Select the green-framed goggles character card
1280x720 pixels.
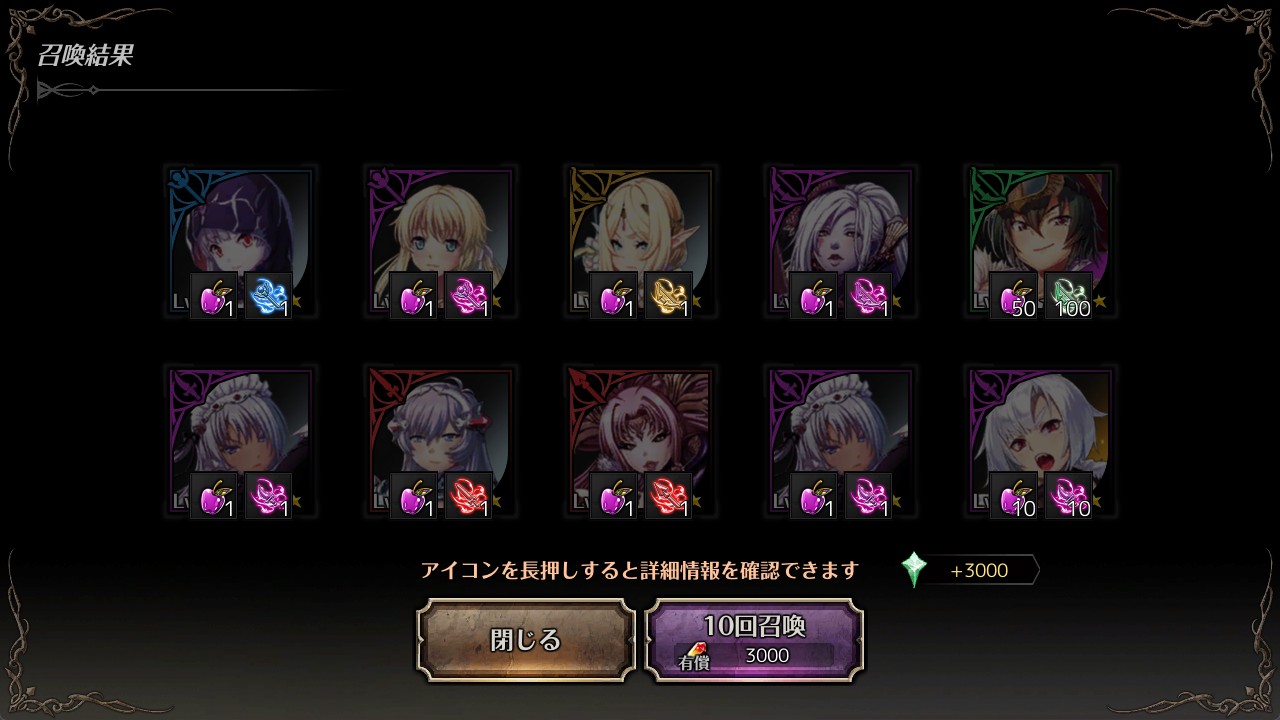coord(1041,241)
